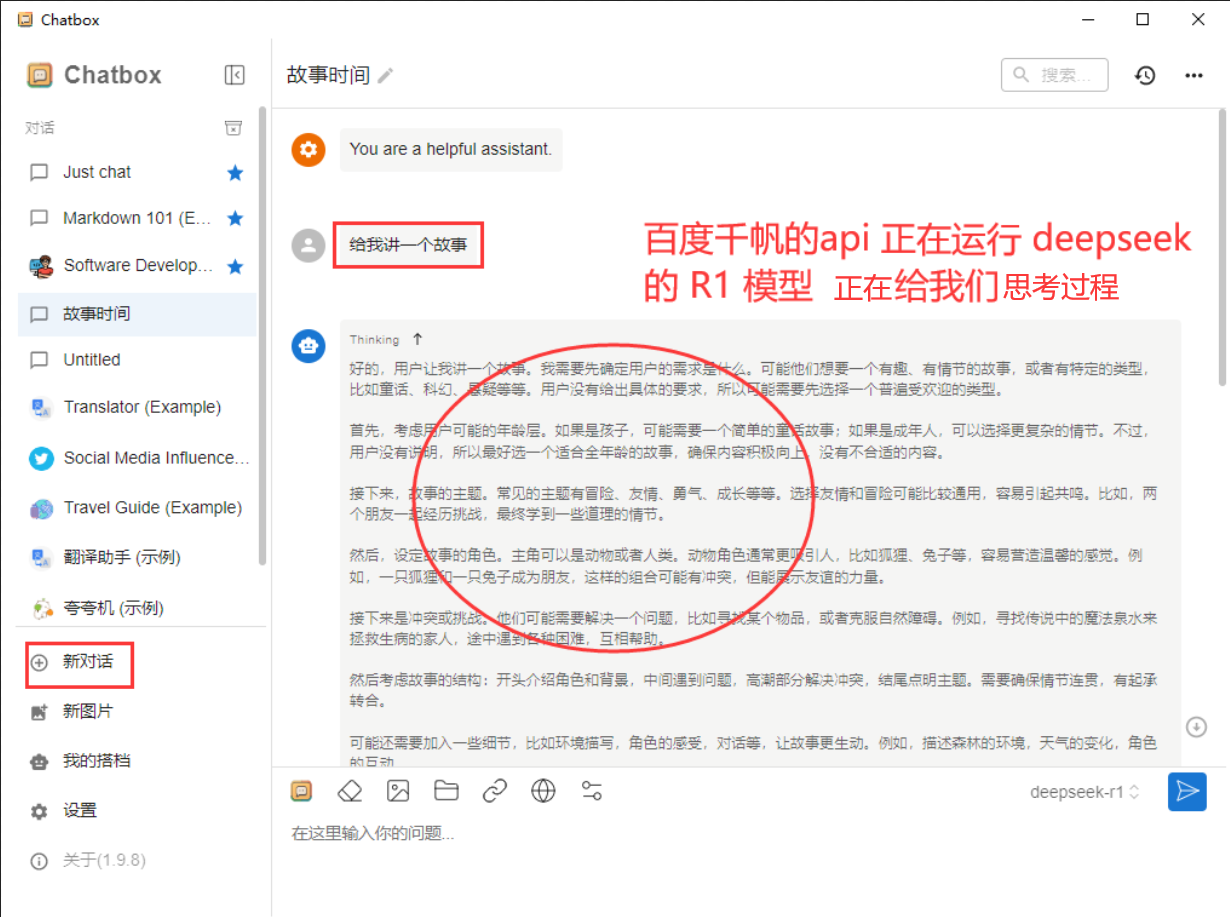1230x917 pixels.
Task: Click the 夸夸机 icon in the list
Action: (41, 608)
